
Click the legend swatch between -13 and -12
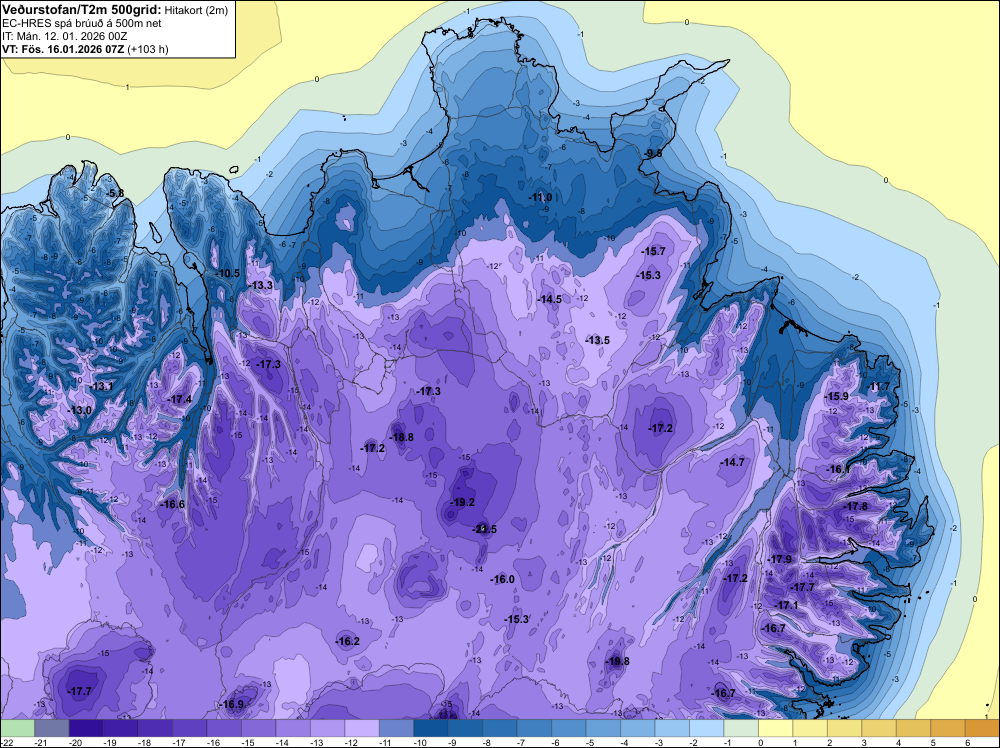327,728
